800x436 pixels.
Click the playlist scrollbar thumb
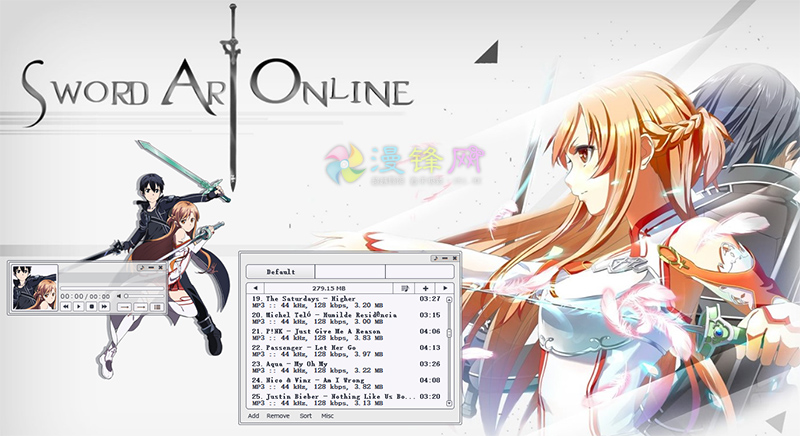pos(449,333)
